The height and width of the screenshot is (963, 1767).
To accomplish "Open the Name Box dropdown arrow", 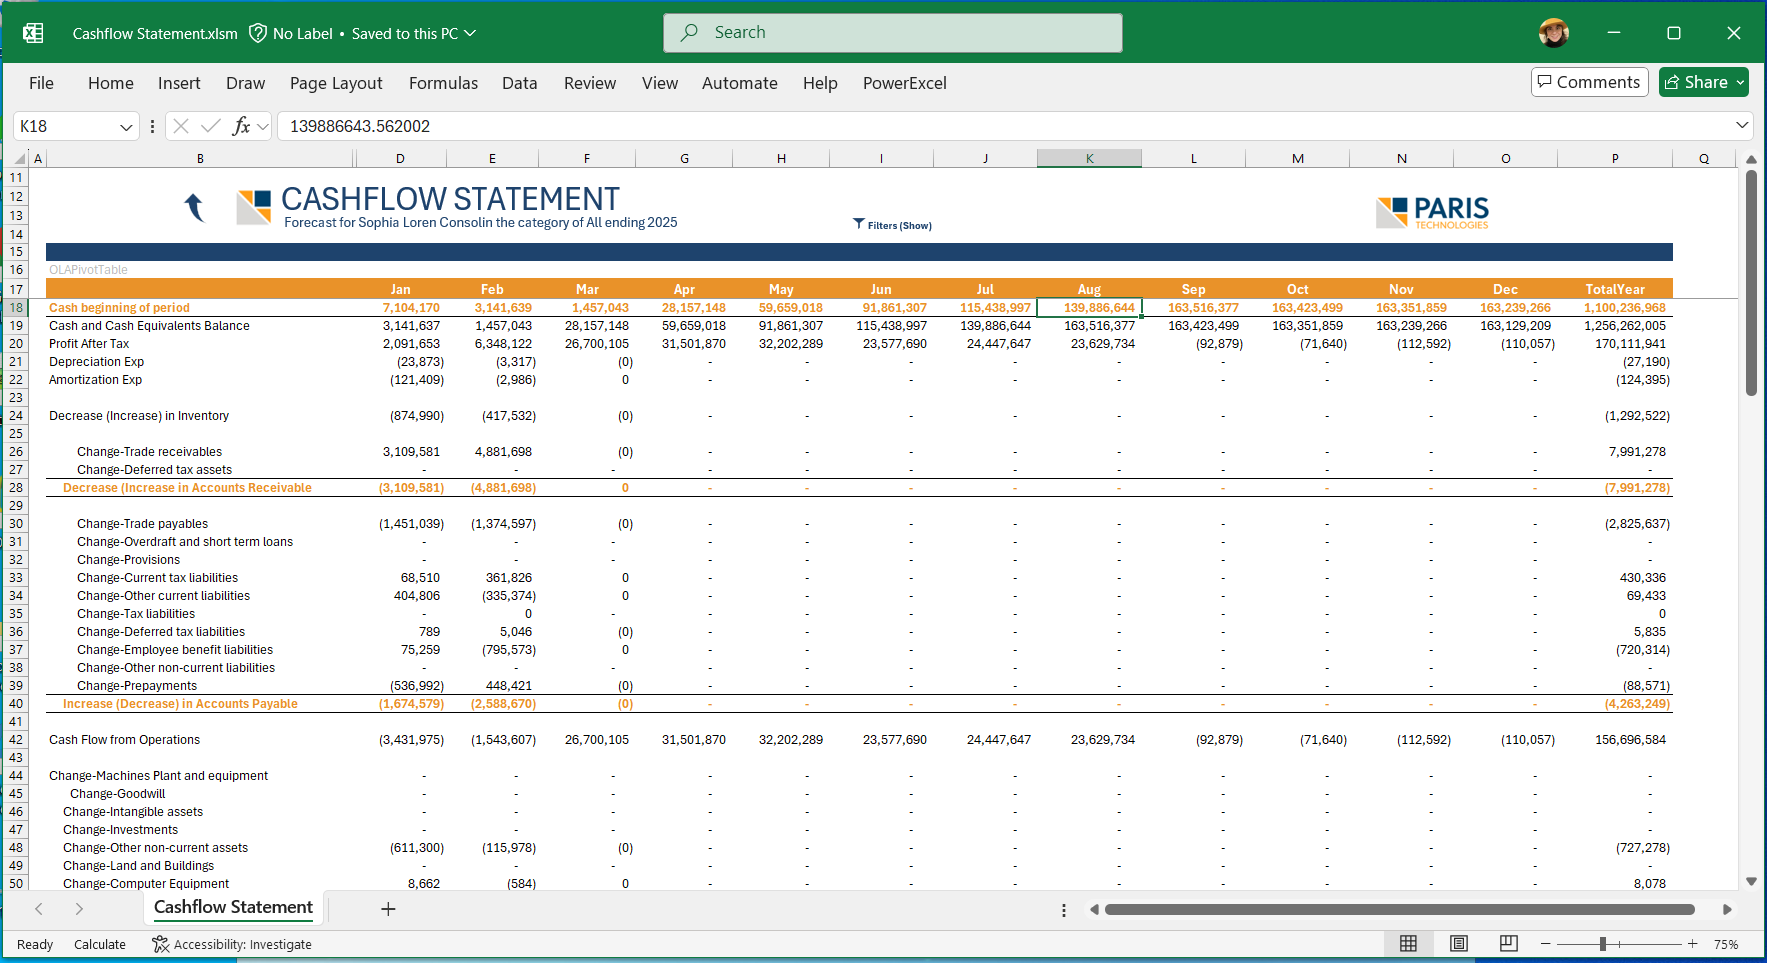I will 126,127.
